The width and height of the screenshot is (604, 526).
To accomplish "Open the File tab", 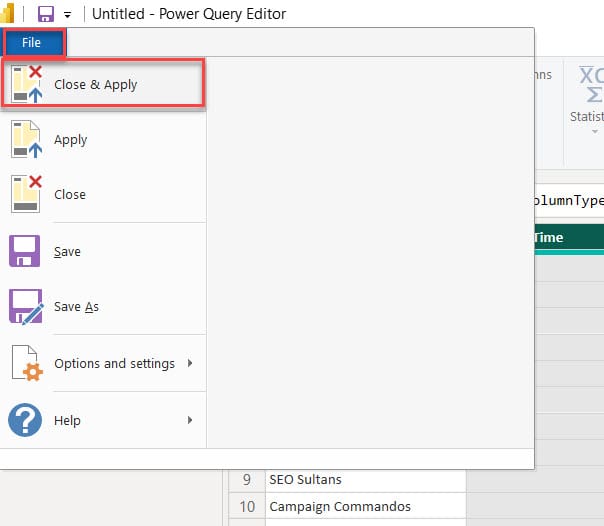I will [34, 43].
